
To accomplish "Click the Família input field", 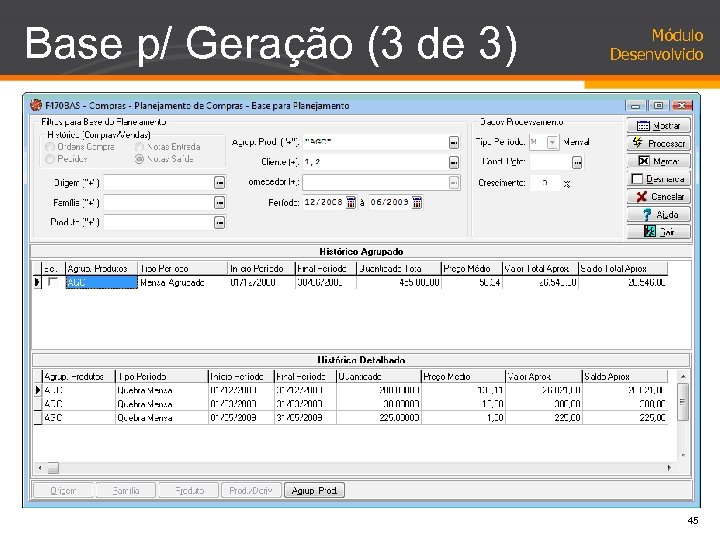I will point(158,202).
